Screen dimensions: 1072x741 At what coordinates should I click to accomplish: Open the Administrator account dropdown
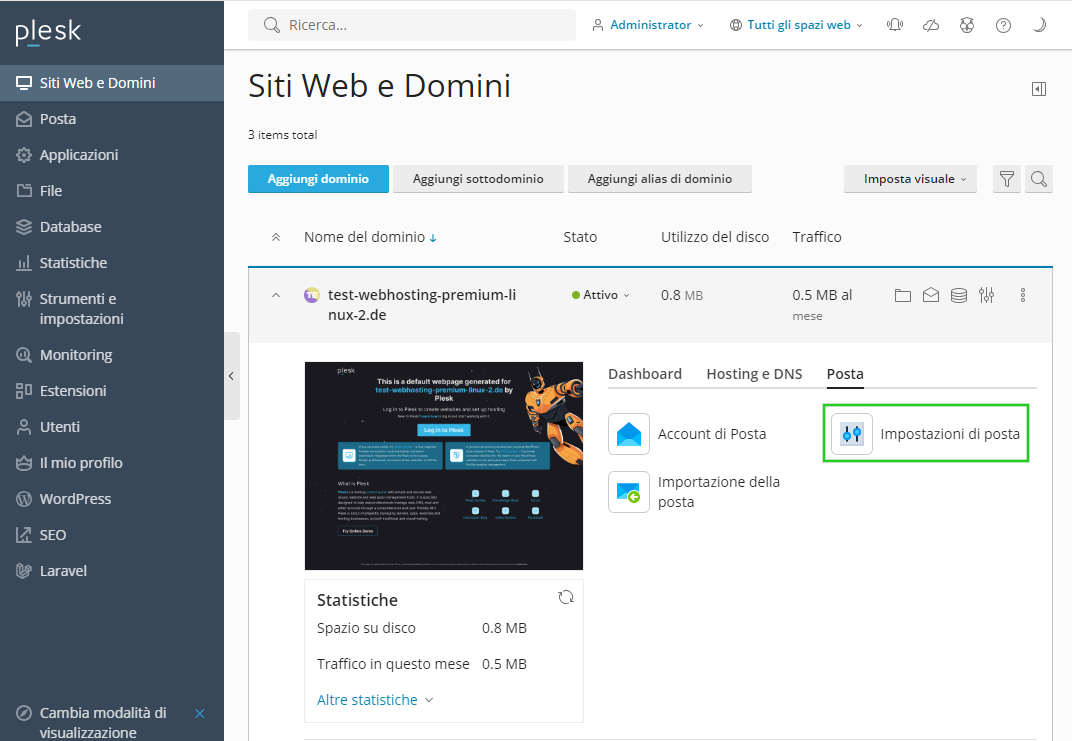pyautogui.click(x=647, y=25)
